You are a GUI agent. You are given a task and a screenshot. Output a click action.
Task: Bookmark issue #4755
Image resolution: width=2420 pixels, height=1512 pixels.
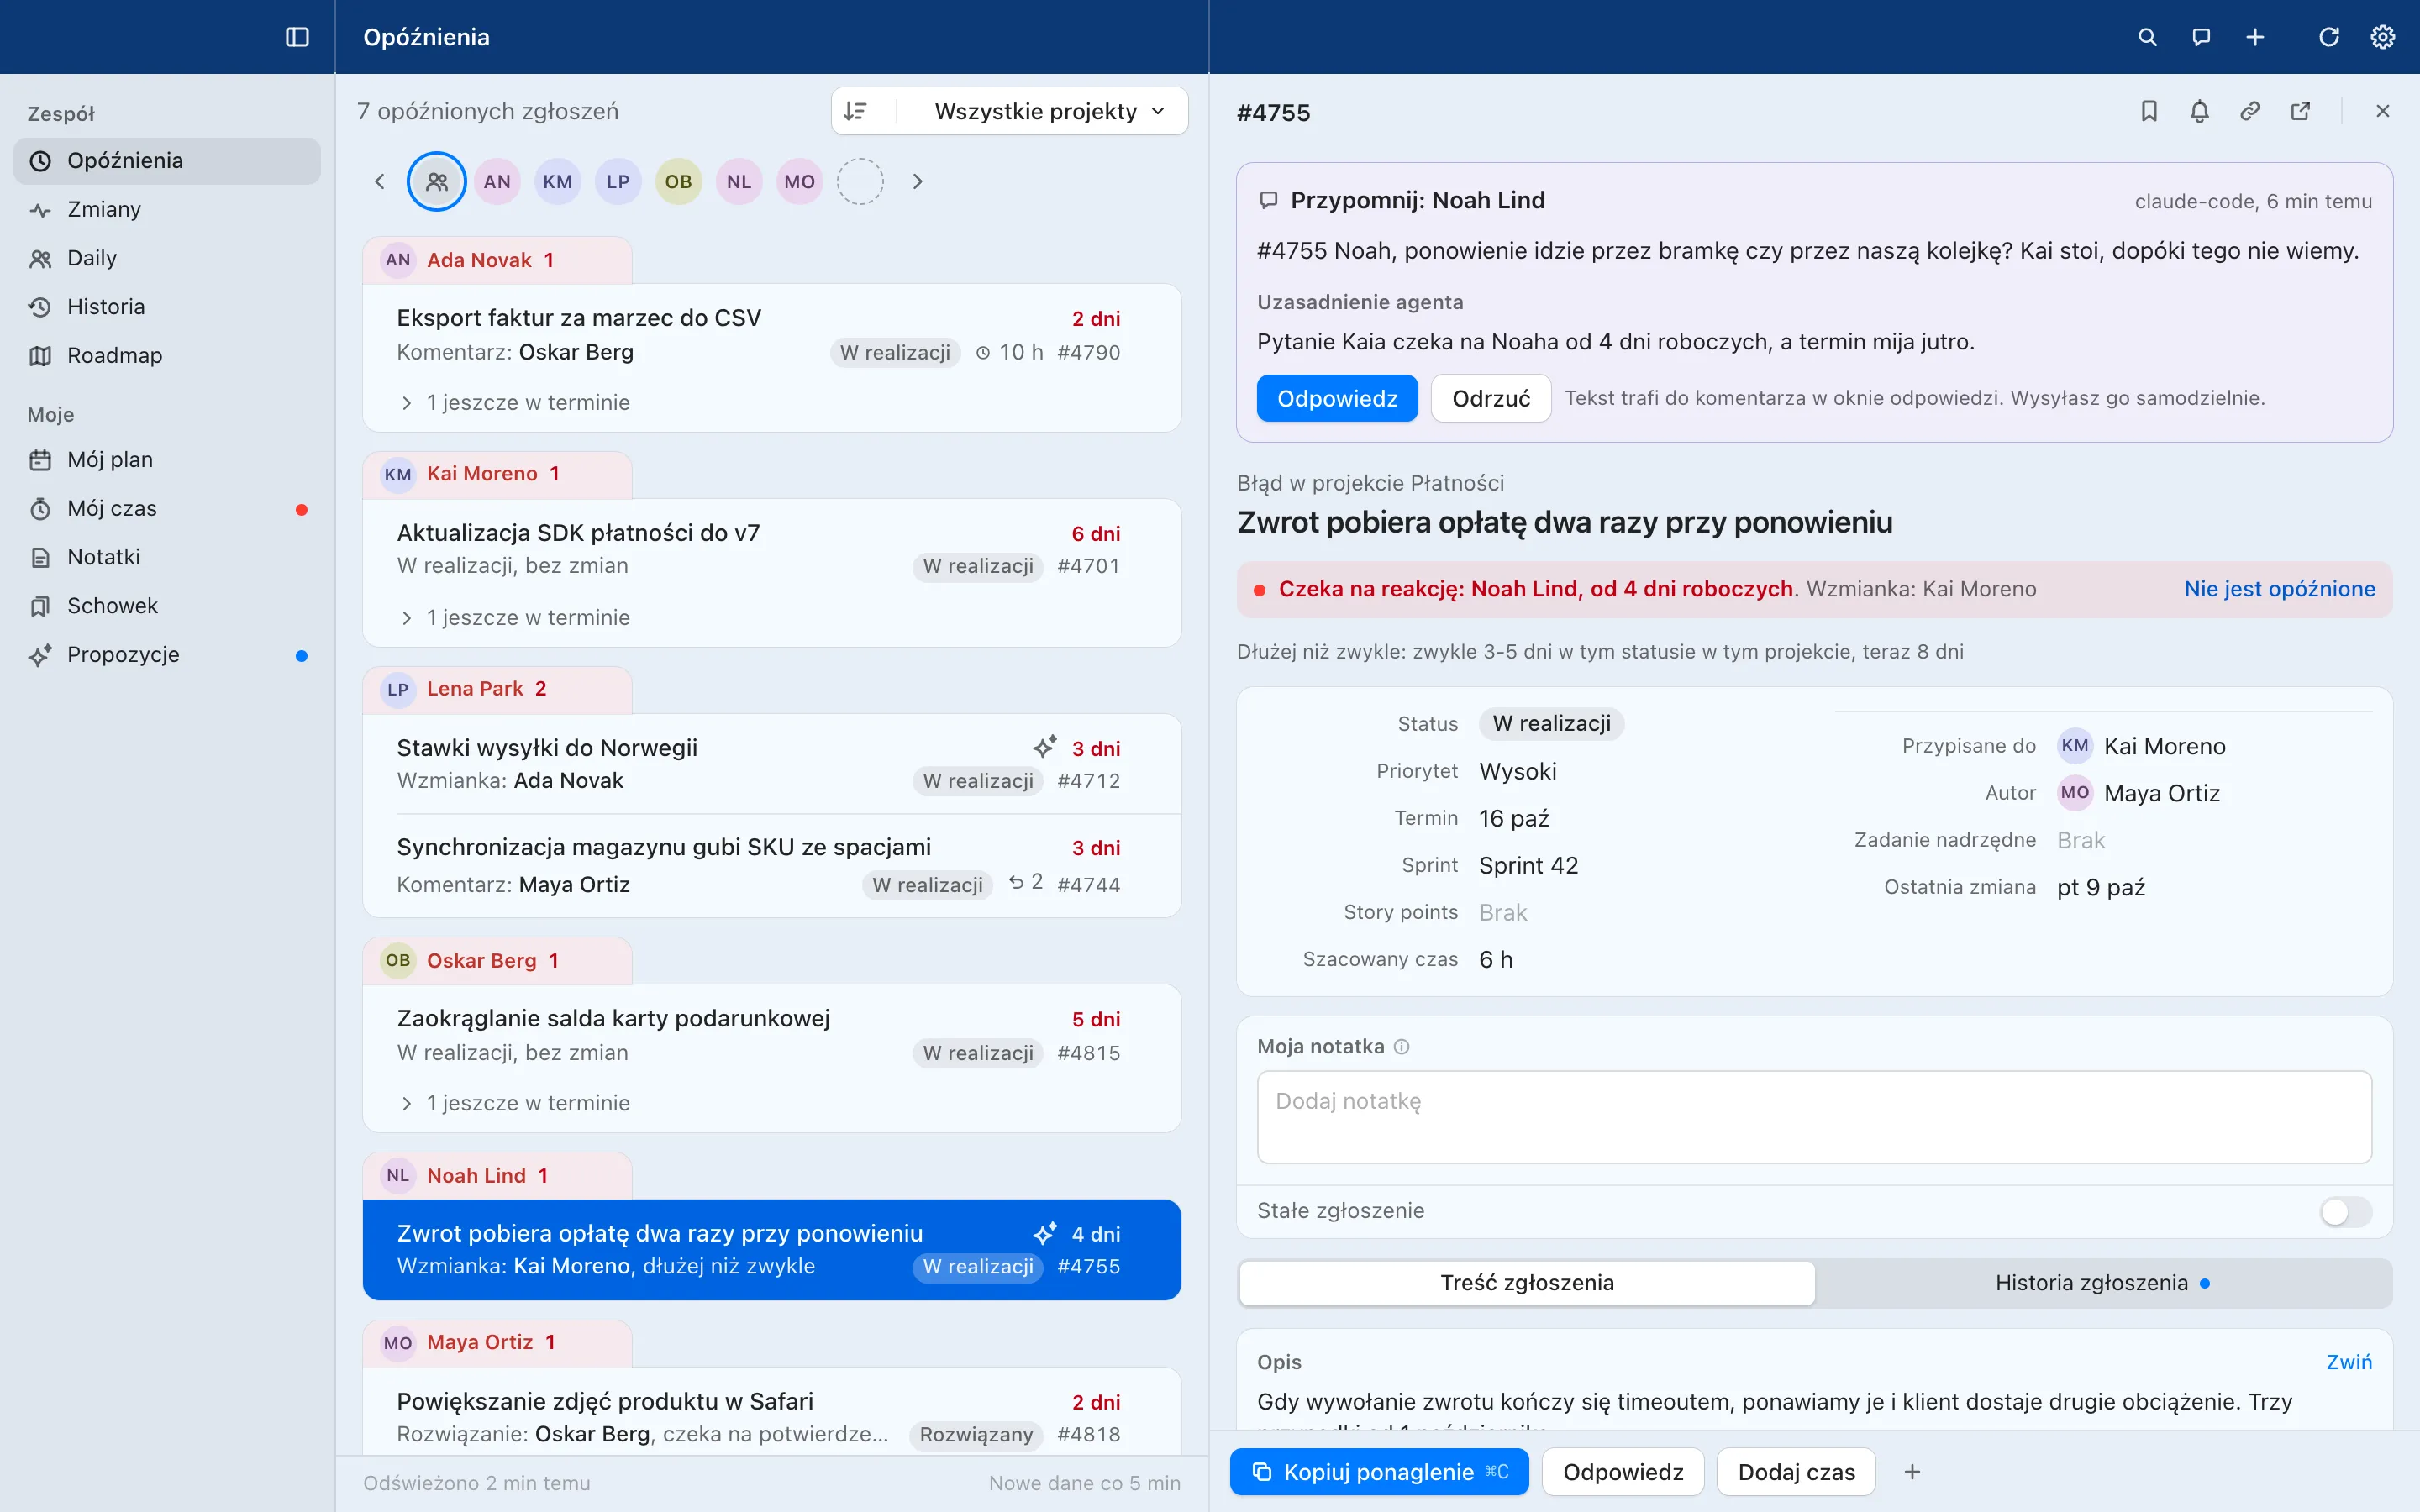point(2149,111)
